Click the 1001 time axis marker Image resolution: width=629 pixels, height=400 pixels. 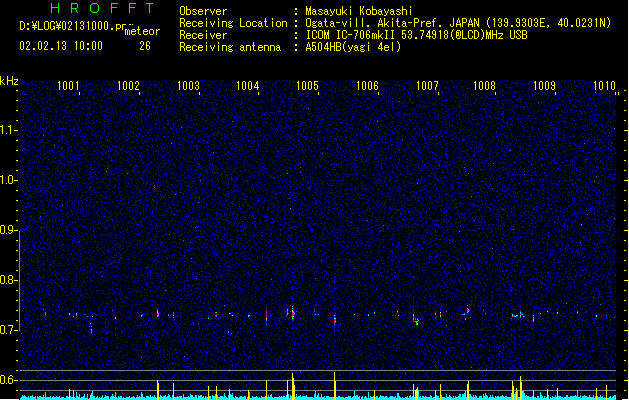pyautogui.click(x=68, y=85)
